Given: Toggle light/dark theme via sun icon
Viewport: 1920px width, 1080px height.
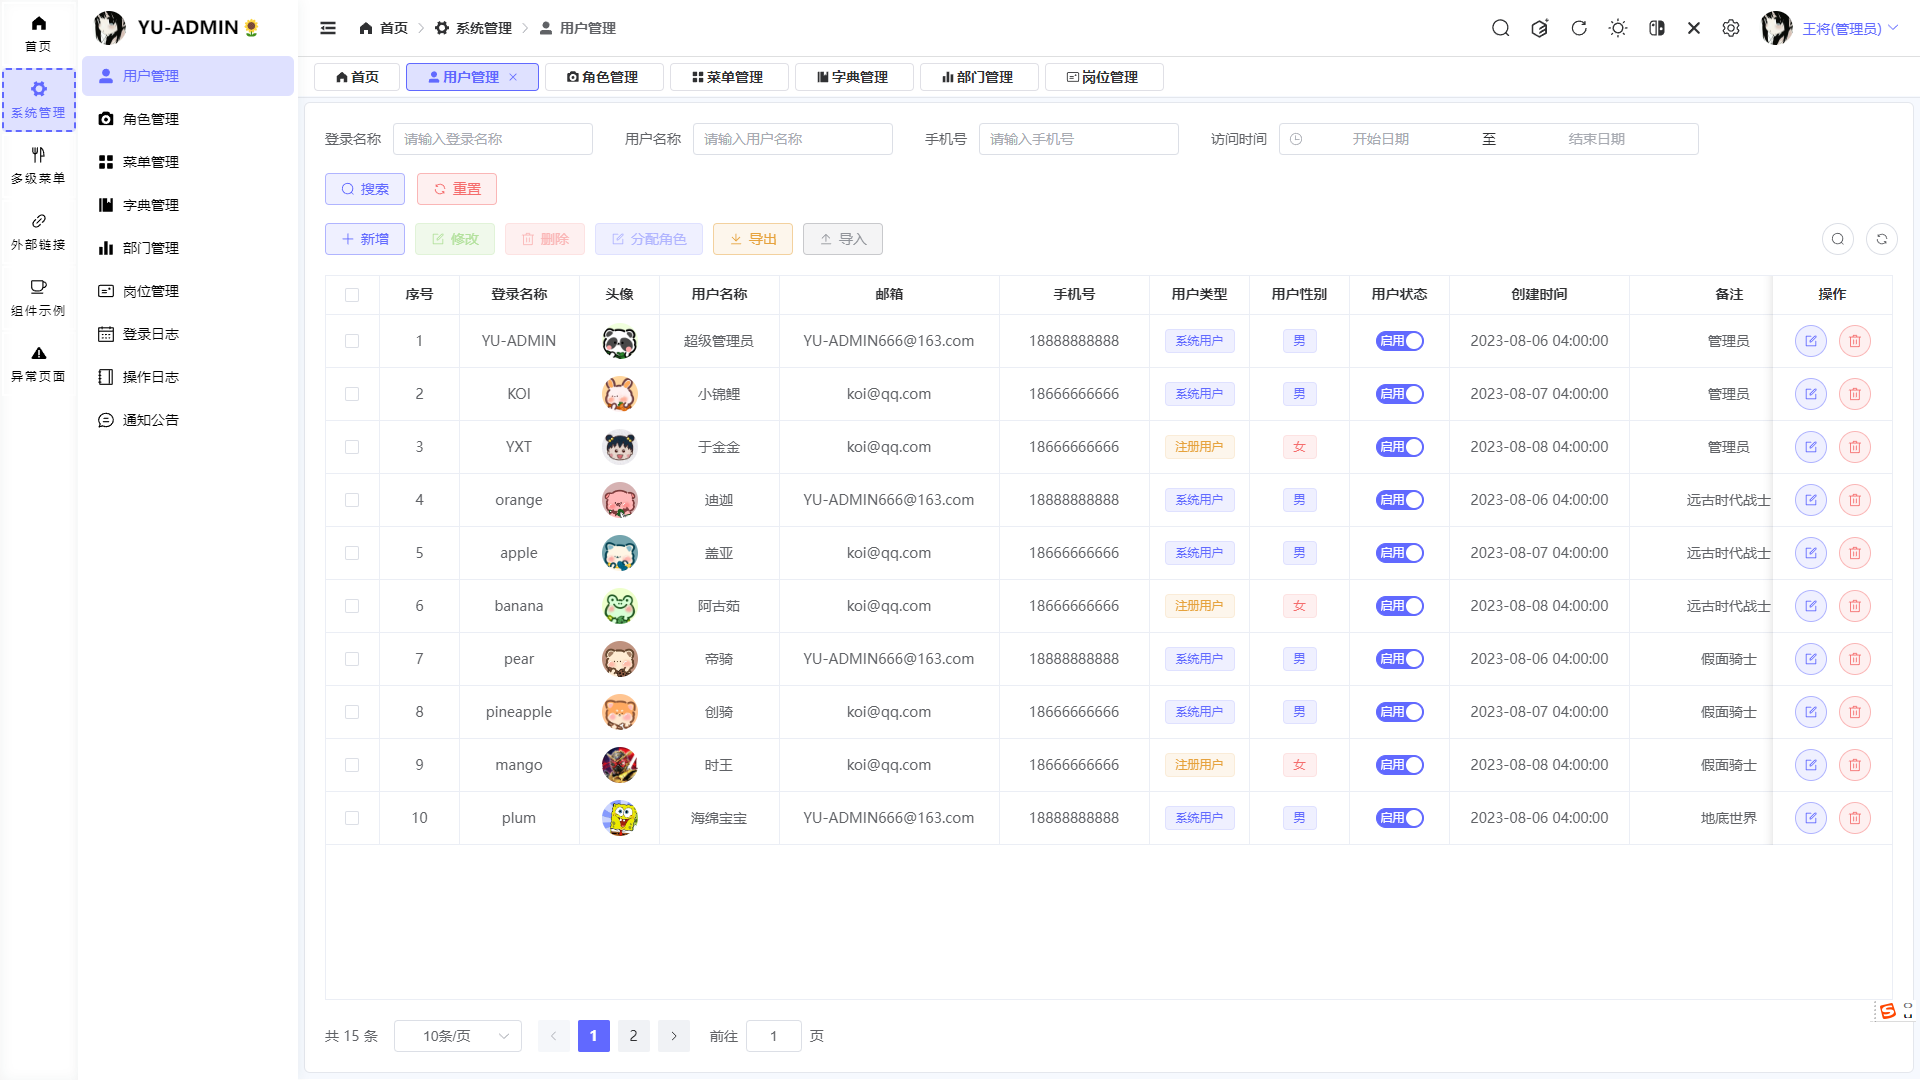Looking at the screenshot, I should point(1618,28).
